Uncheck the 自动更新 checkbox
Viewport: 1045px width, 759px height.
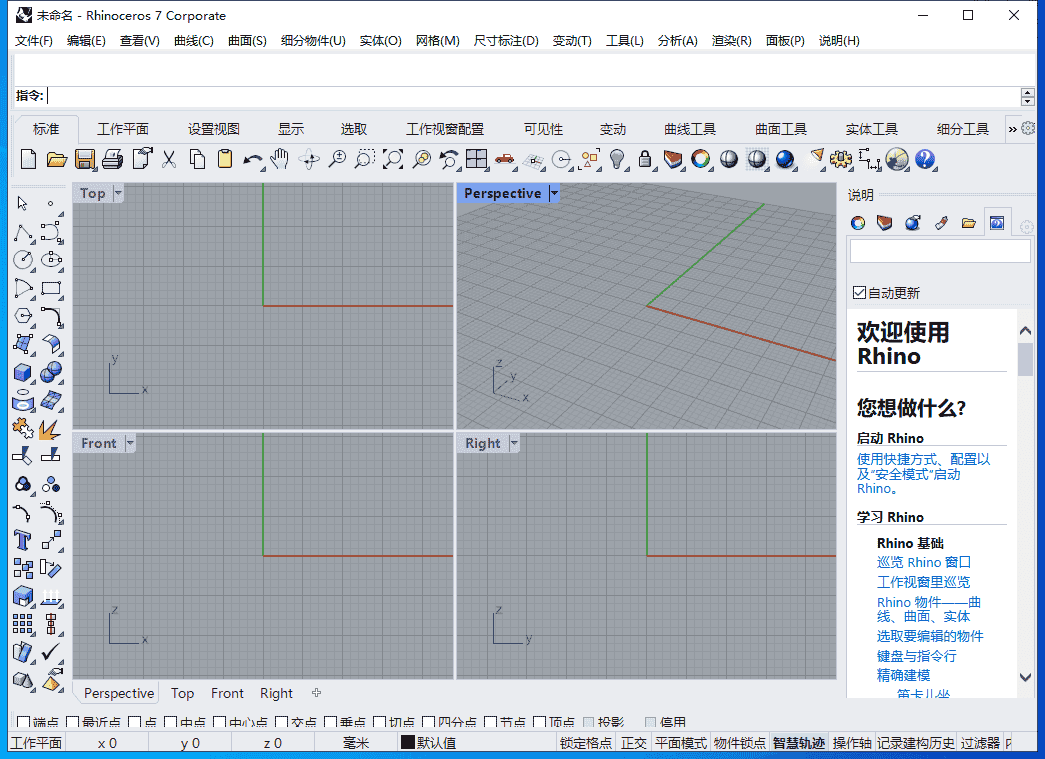(x=858, y=292)
